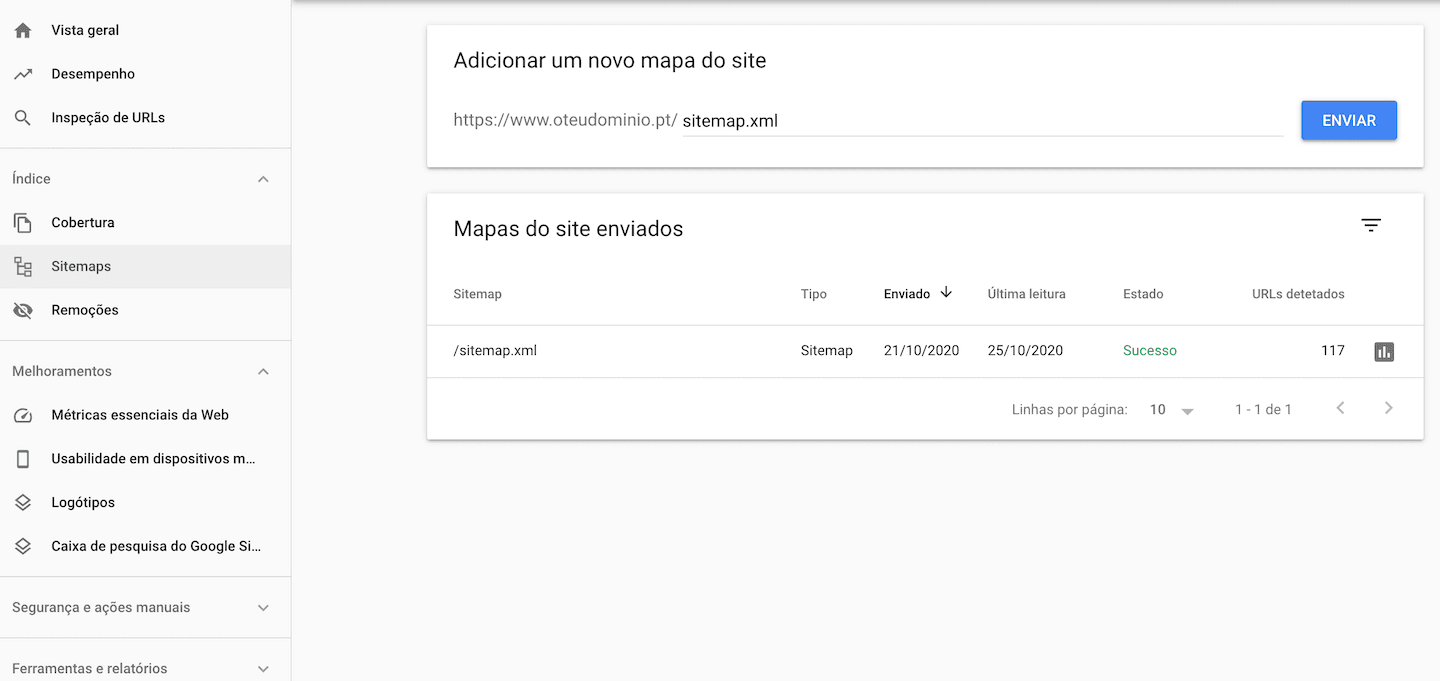Select the Sitemaps tree icon in the sidebar
This screenshot has width=1440, height=681.
pyautogui.click(x=22, y=266)
